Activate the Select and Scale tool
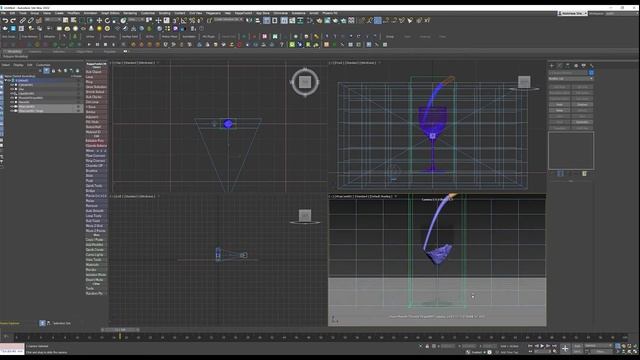 point(115,20)
